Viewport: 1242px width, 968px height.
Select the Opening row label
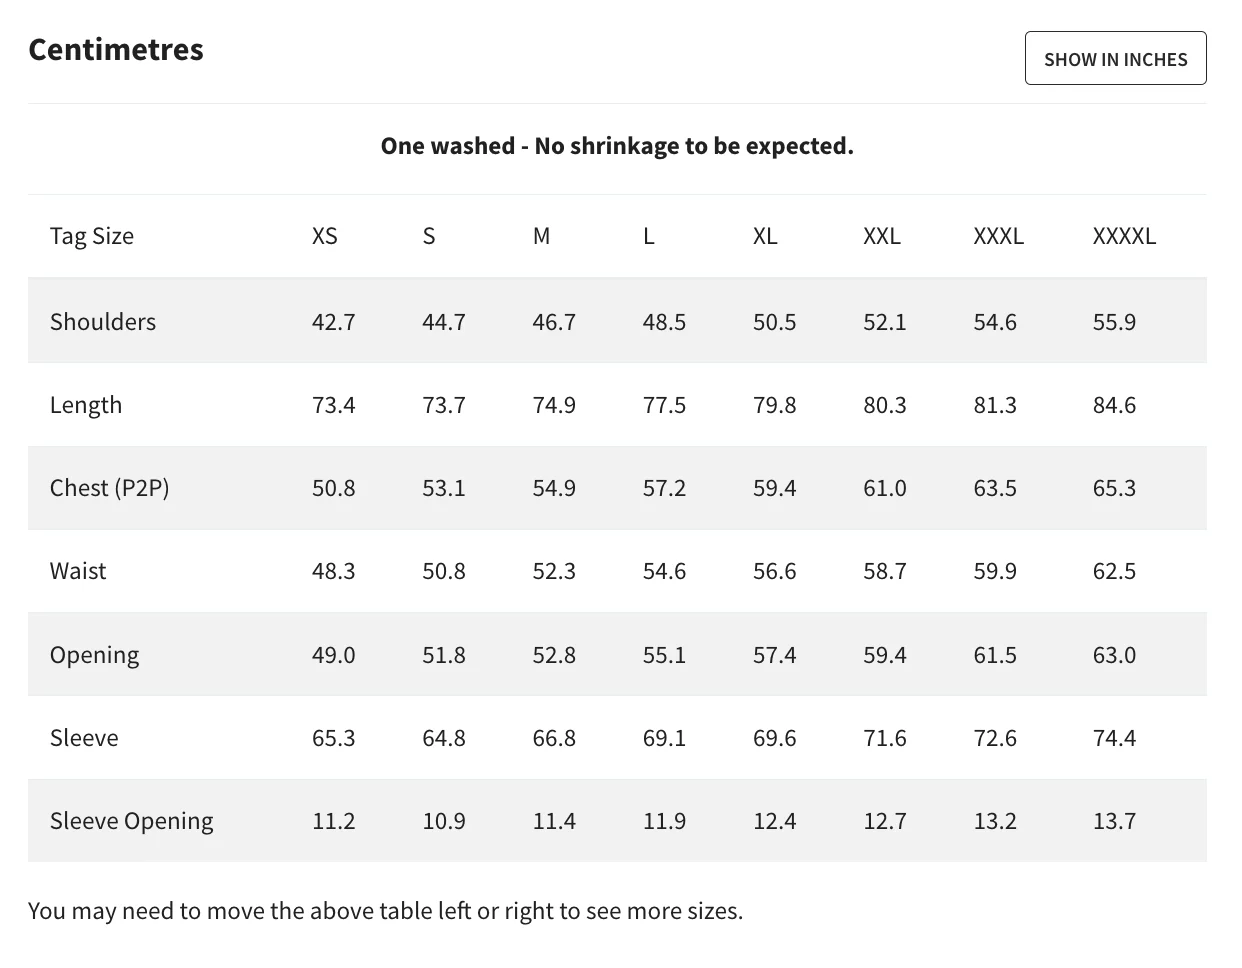point(95,655)
